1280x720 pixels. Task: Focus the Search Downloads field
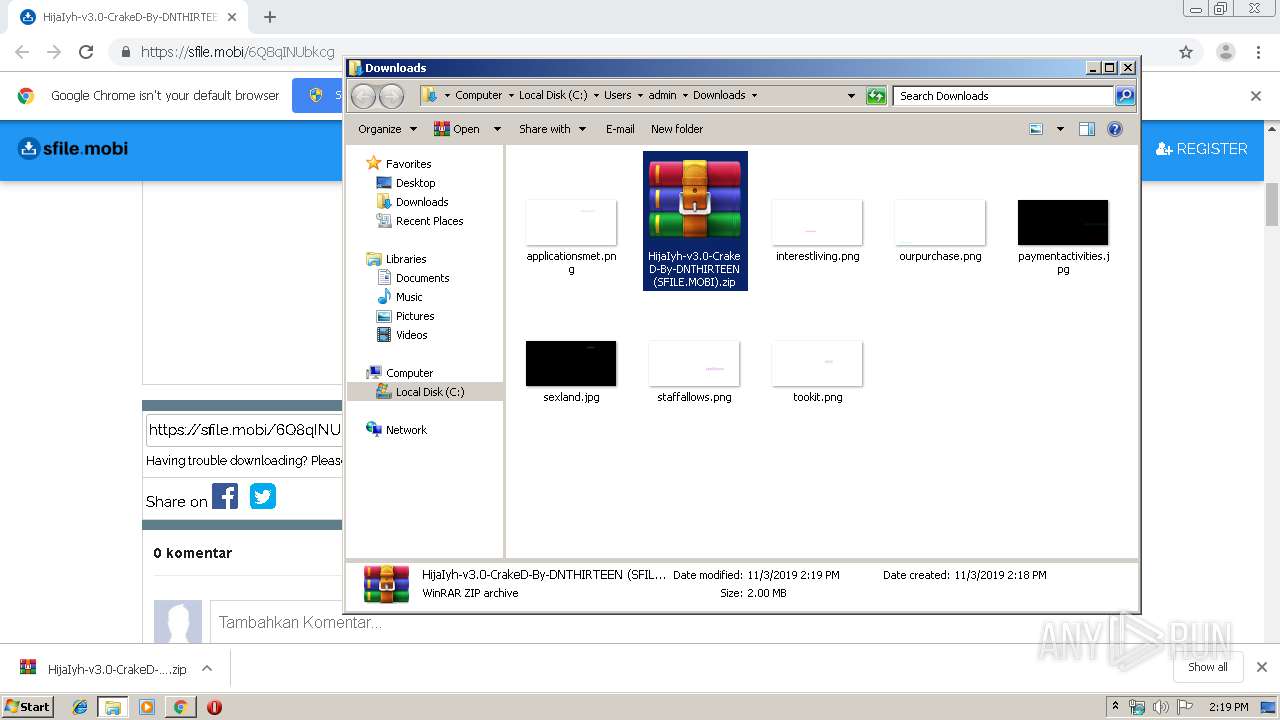pyautogui.click(x=1003, y=96)
